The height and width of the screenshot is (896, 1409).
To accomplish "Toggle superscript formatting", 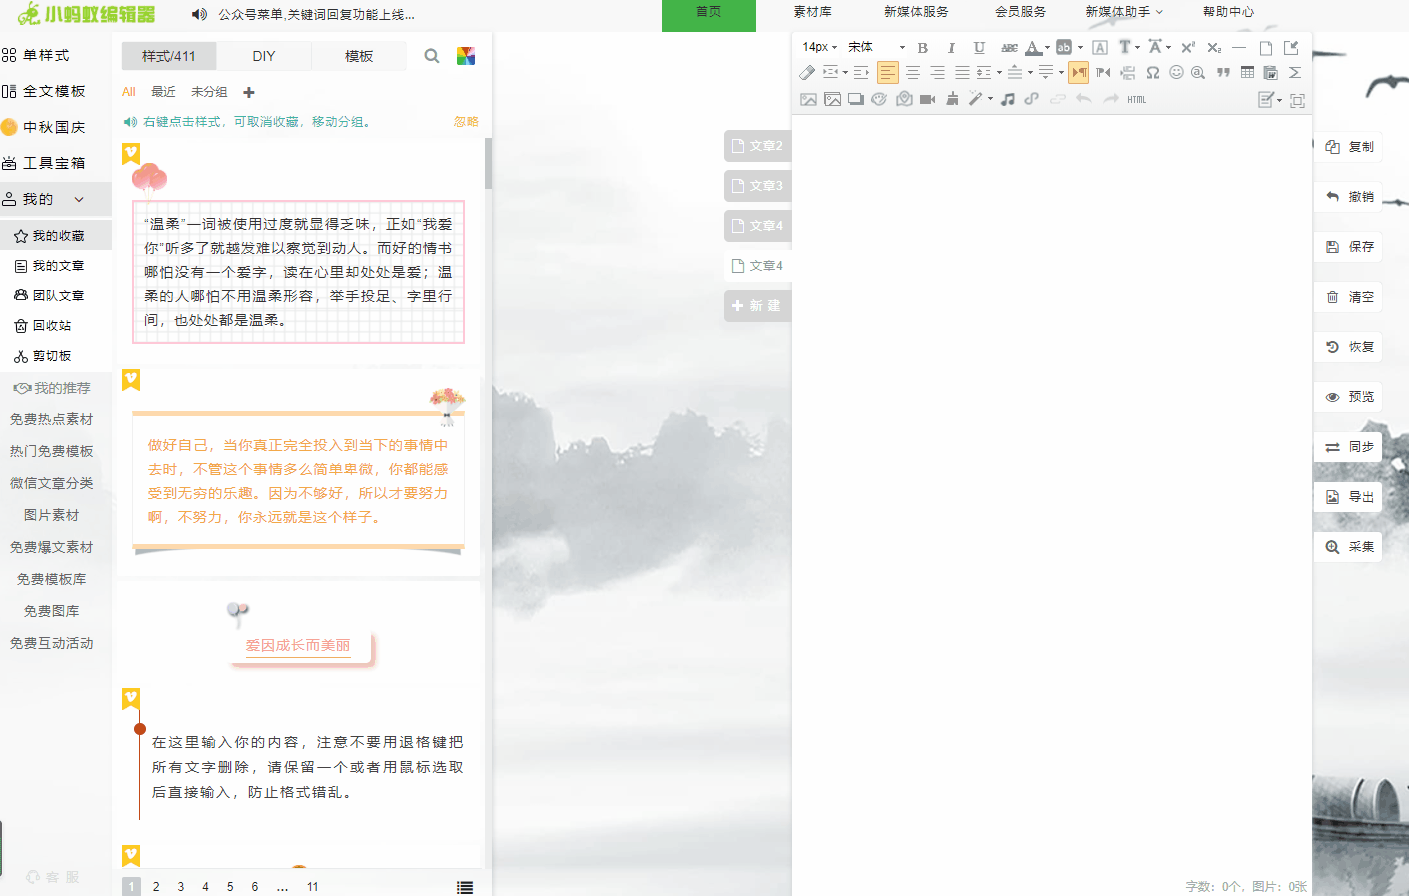I will pos(1189,47).
